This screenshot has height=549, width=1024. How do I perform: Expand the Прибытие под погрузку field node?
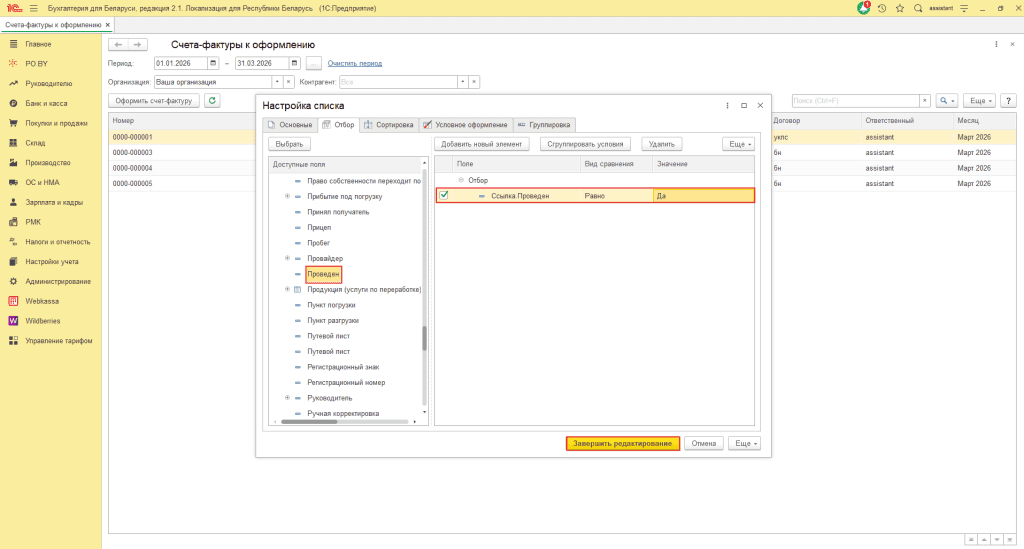pos(287,196)
